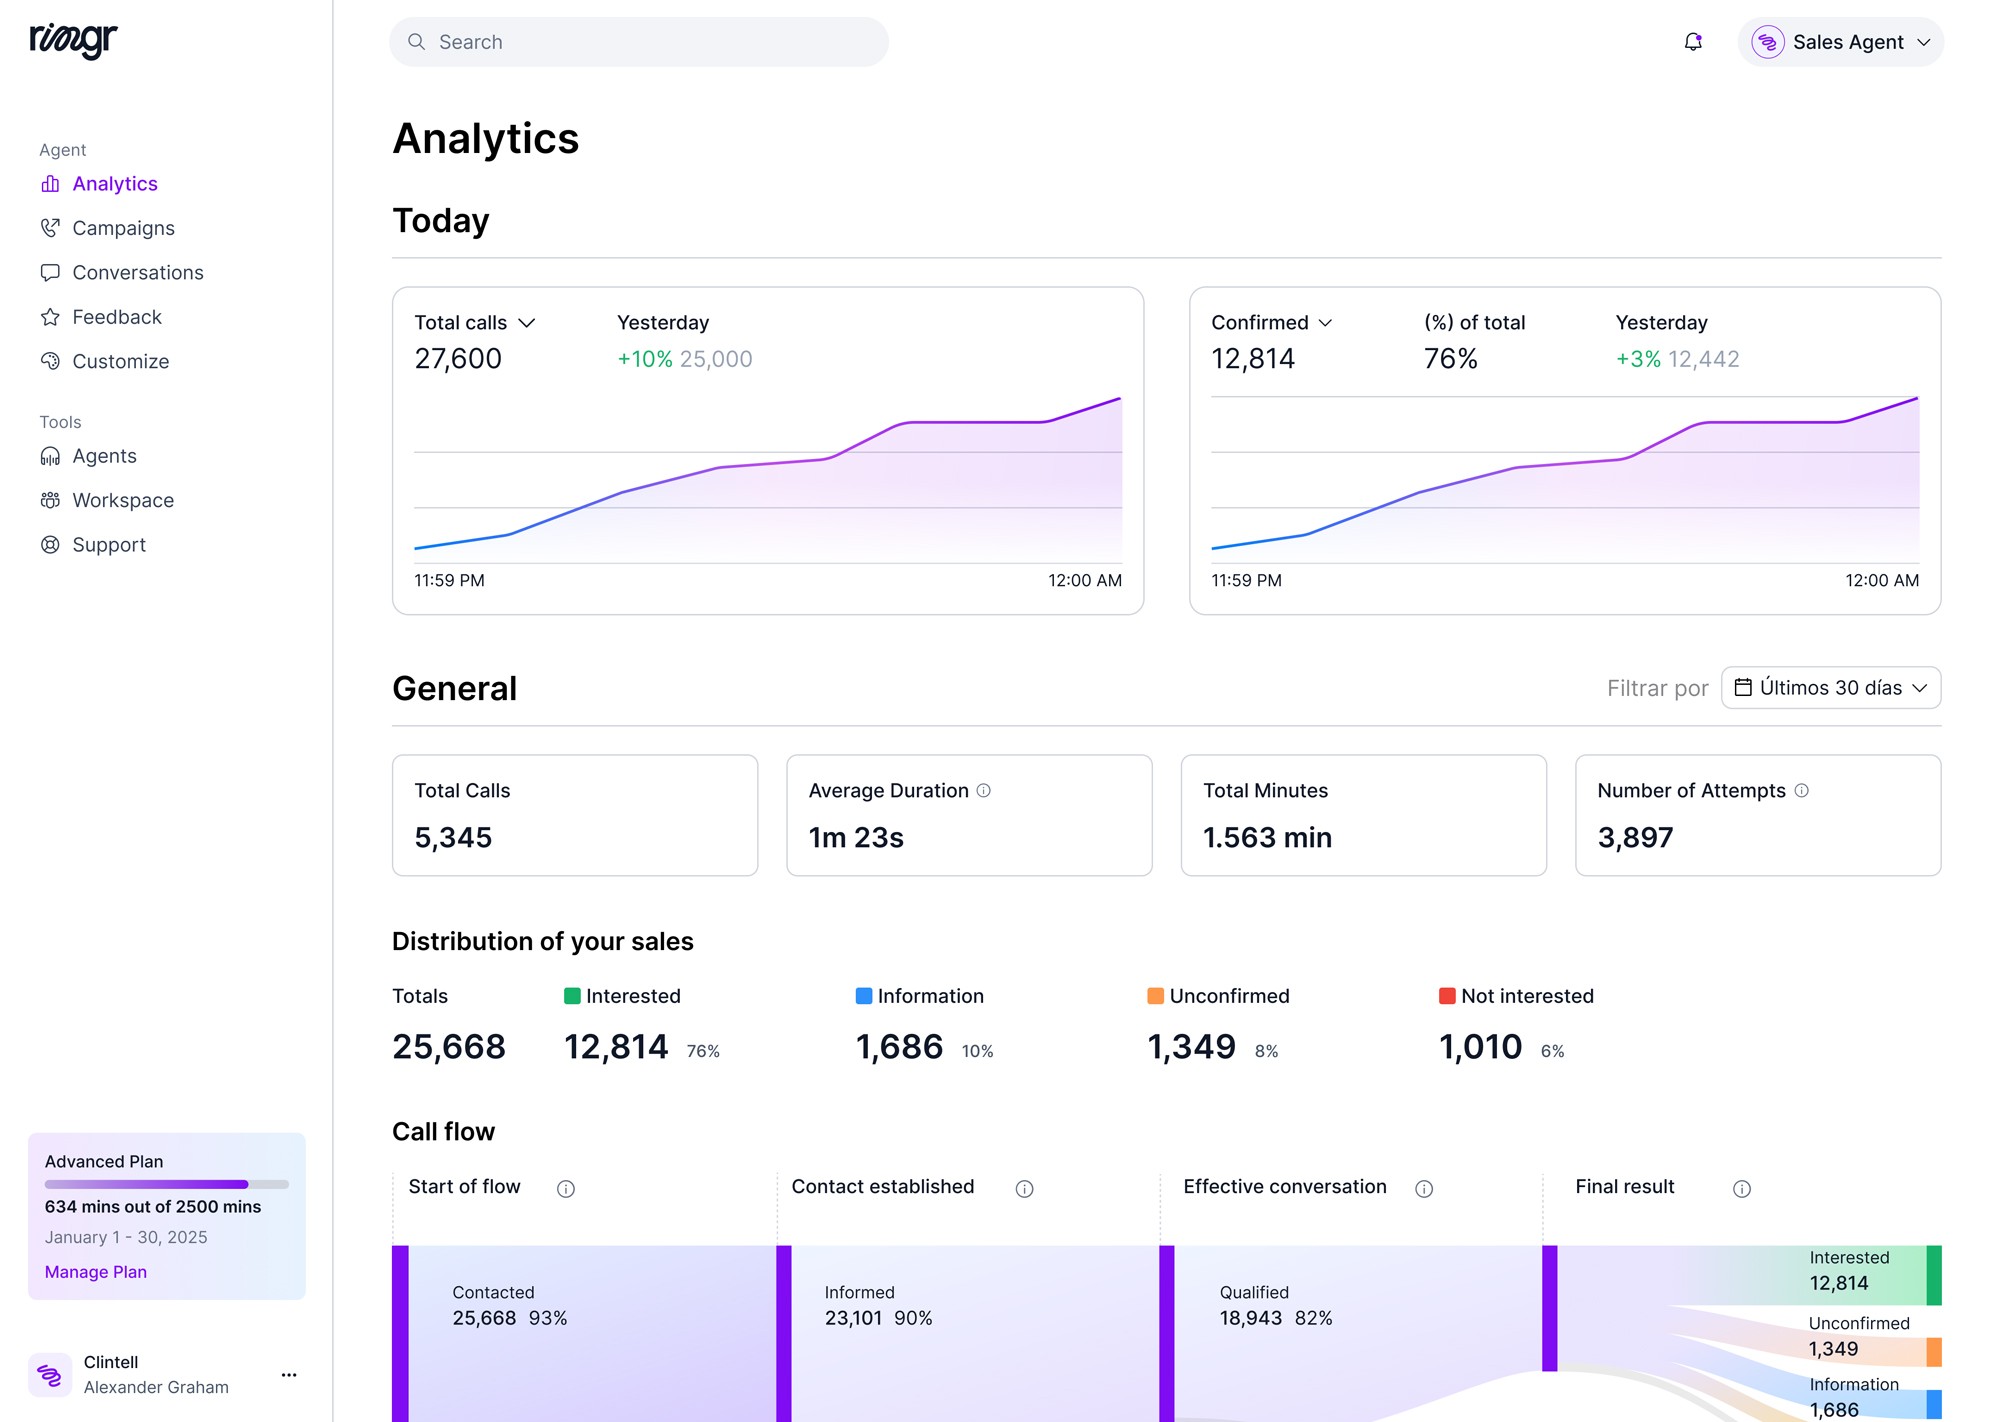Click the Manage Plan link
The image size is (2000, 1422).
94,1271
